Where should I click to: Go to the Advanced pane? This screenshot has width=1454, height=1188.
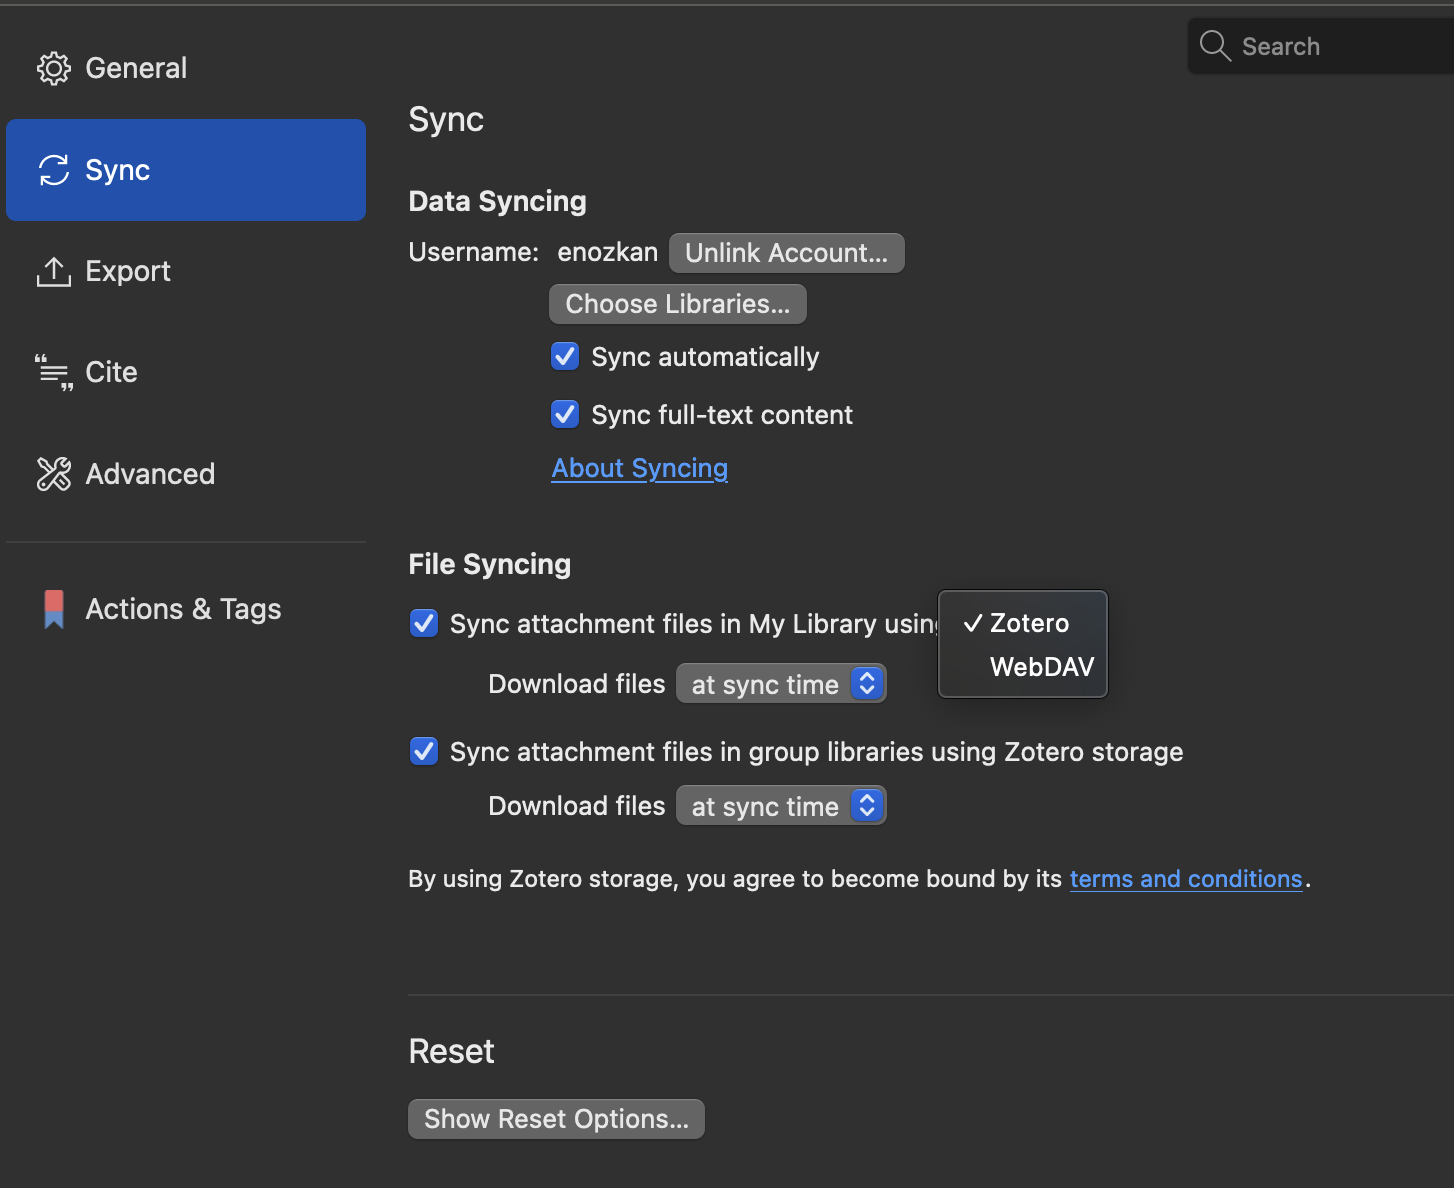point(186,474)
